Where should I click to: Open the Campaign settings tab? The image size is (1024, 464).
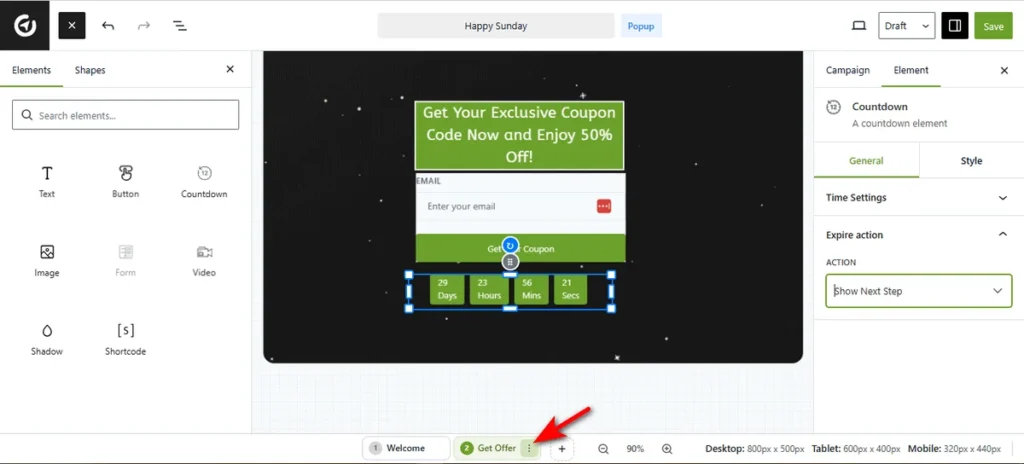point(848,70)
